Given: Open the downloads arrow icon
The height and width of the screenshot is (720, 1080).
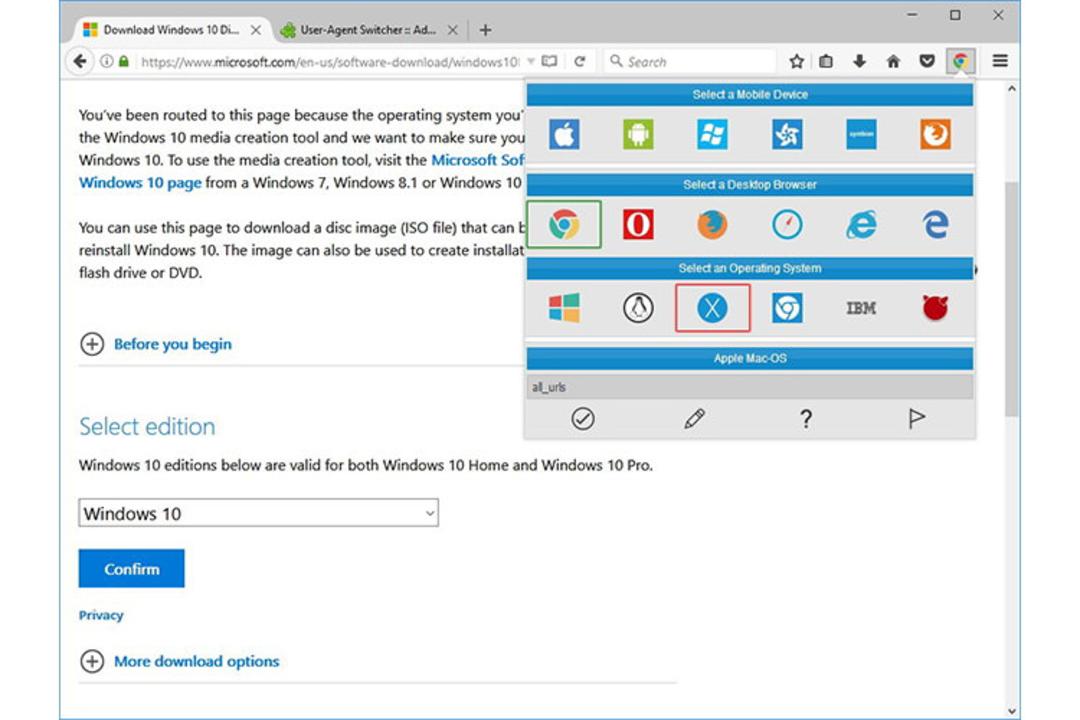Looking at the screenshot, I should pos(859,61).
